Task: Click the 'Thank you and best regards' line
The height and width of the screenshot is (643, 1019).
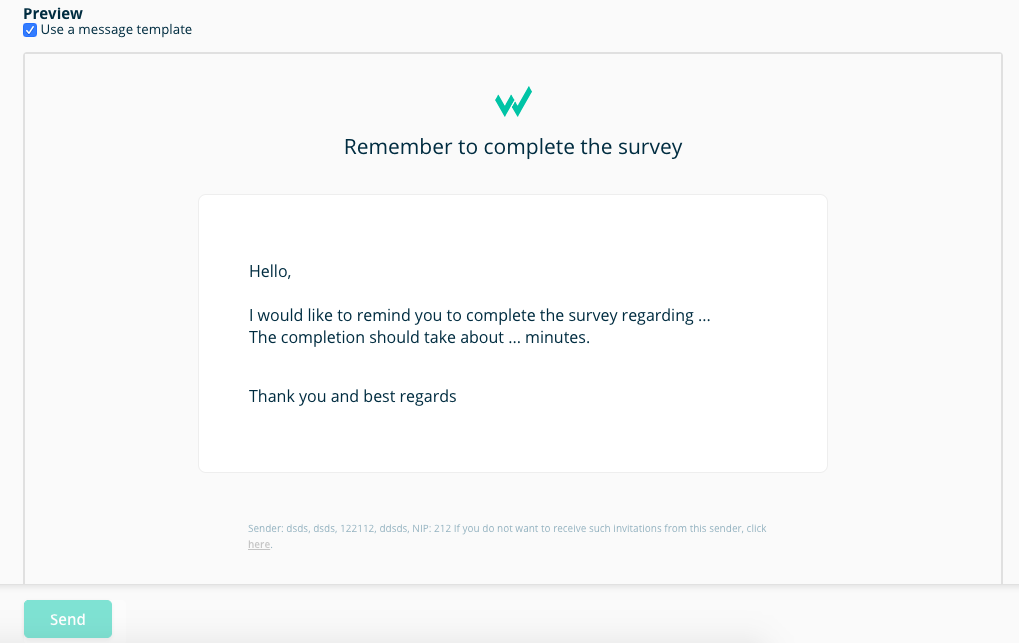Action: point(352,396)
